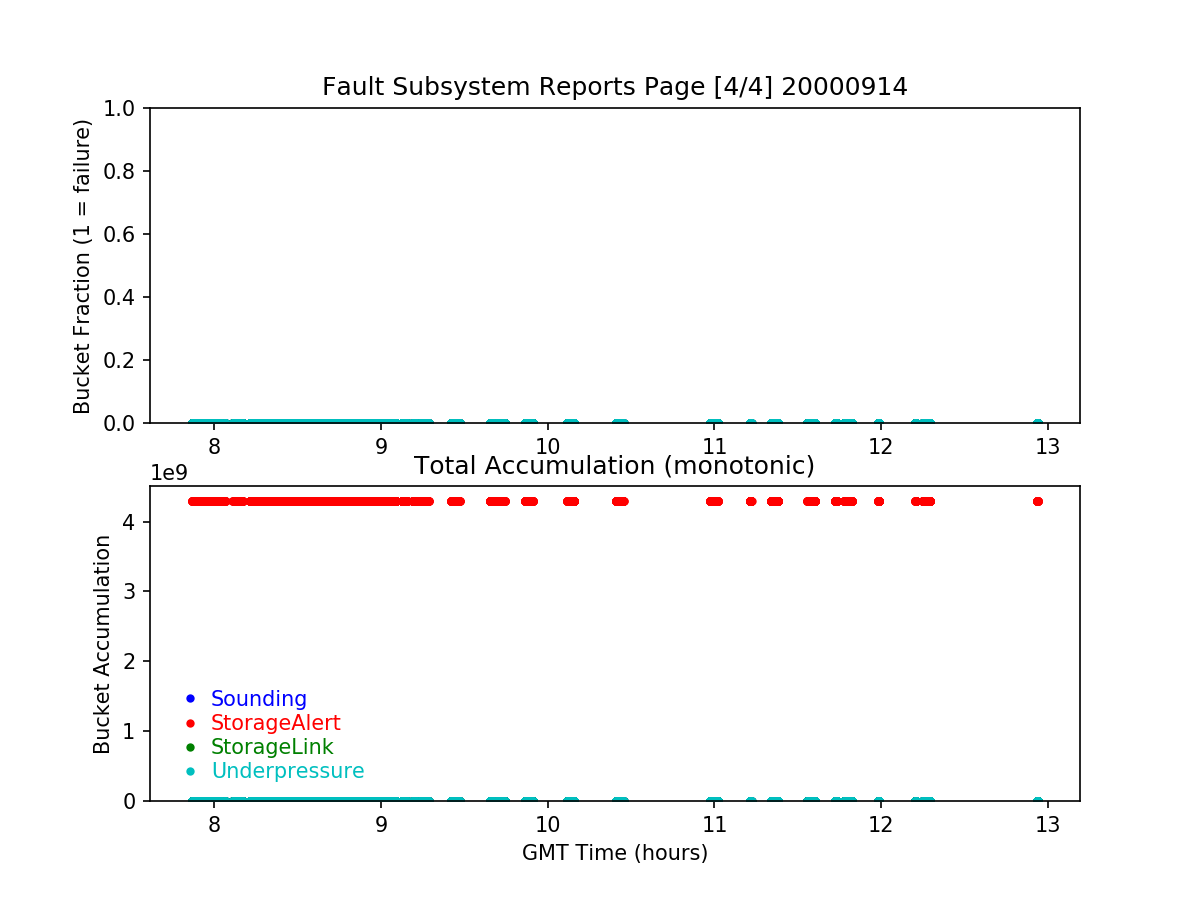Click the Bucket Accumulation y-axis label
Viewport: 1200px width, 900px height.
coord(102,644)
